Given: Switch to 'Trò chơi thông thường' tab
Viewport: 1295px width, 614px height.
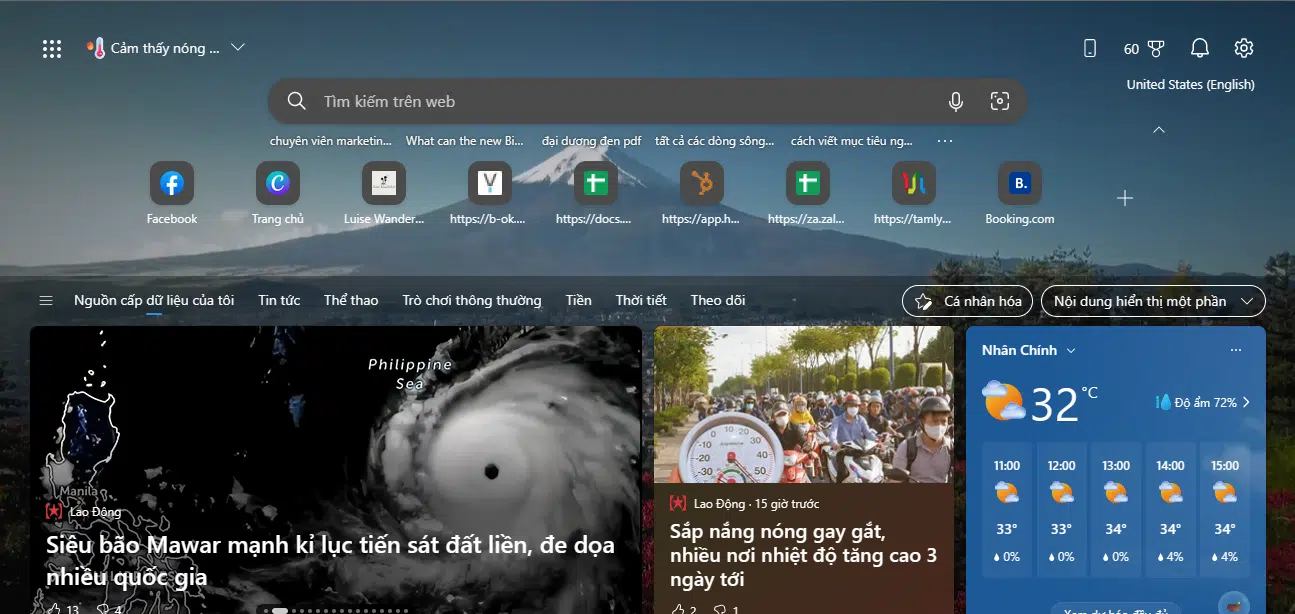Looking at the screenshot, I should click(x=472, y=300).
